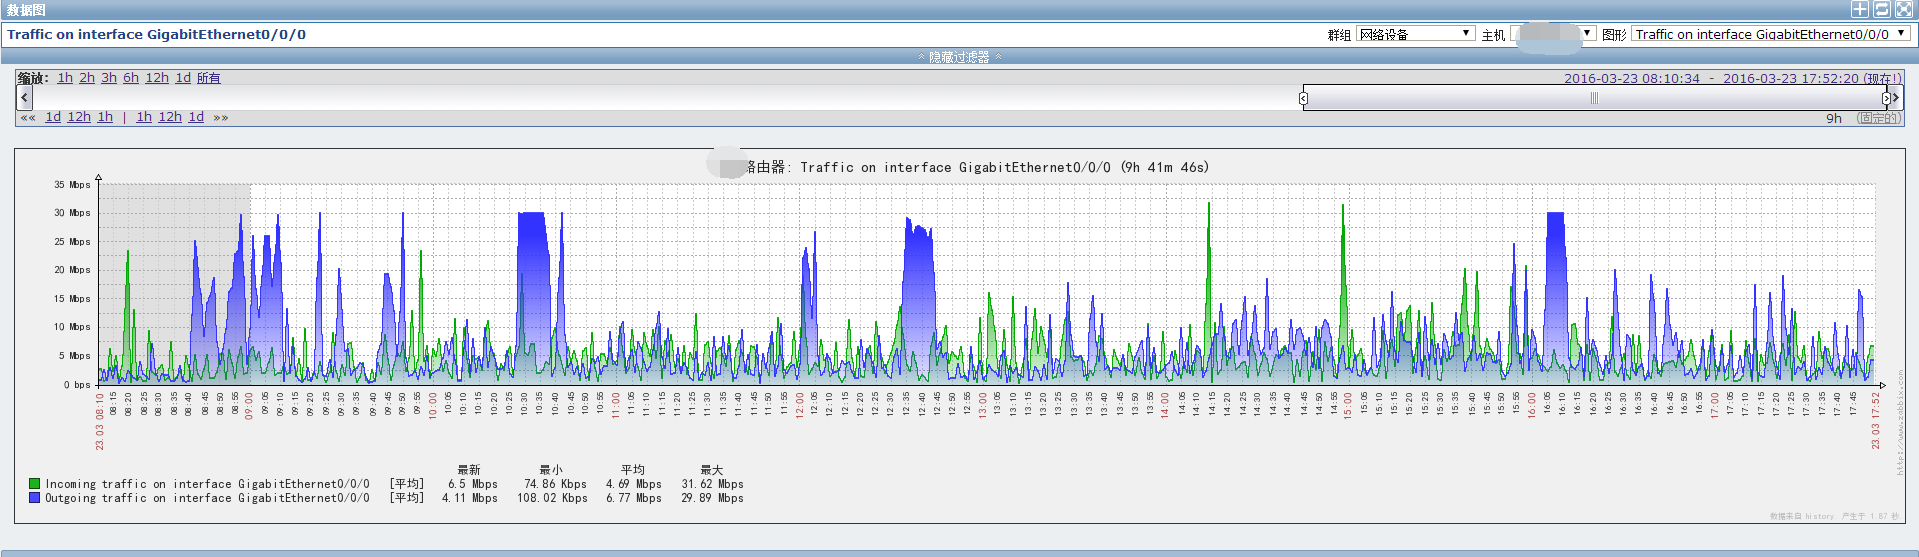Click outgoing latest value 4.11 Mbps
Image resolution: width=1919 pixels, height=557 pixels.
pos(469,498)
